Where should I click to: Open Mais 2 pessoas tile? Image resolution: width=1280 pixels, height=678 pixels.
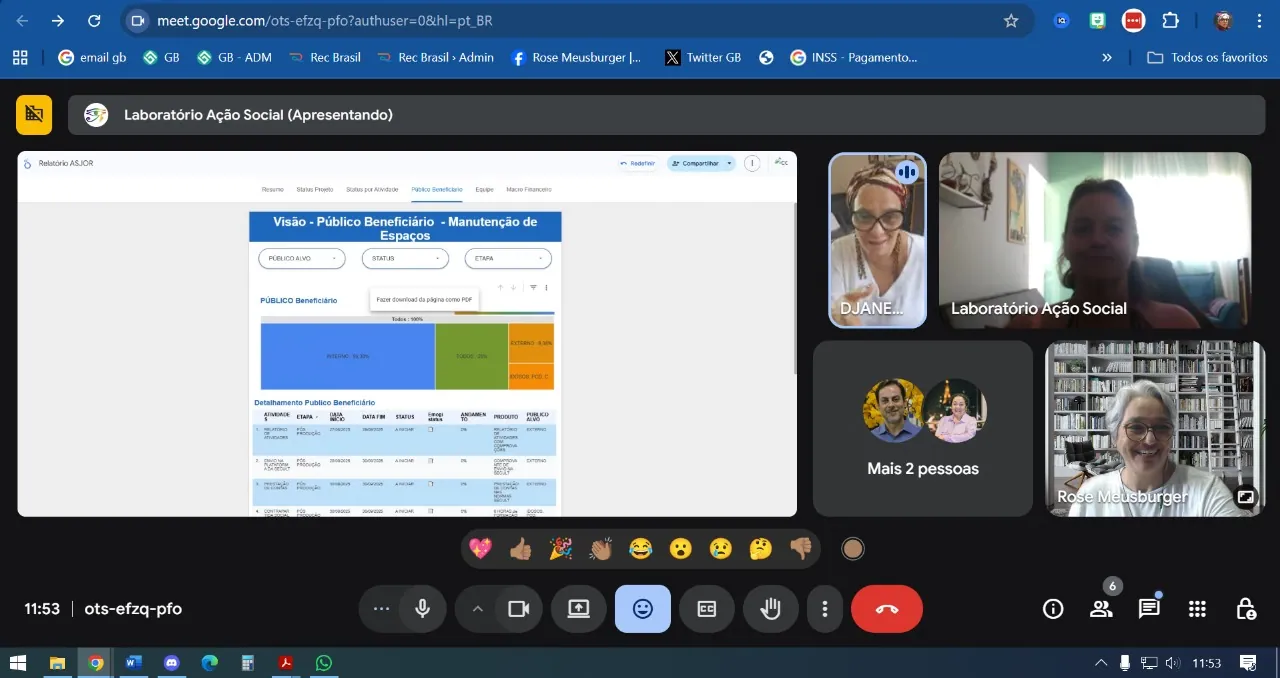[x=922, y=428]
